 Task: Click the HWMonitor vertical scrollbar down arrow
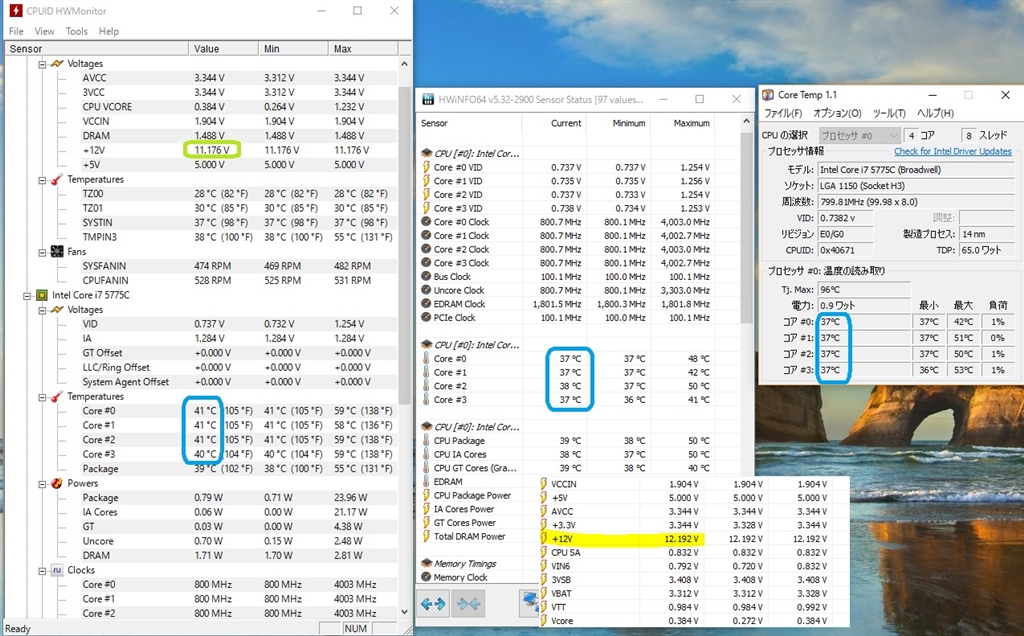tap(404, 612)
